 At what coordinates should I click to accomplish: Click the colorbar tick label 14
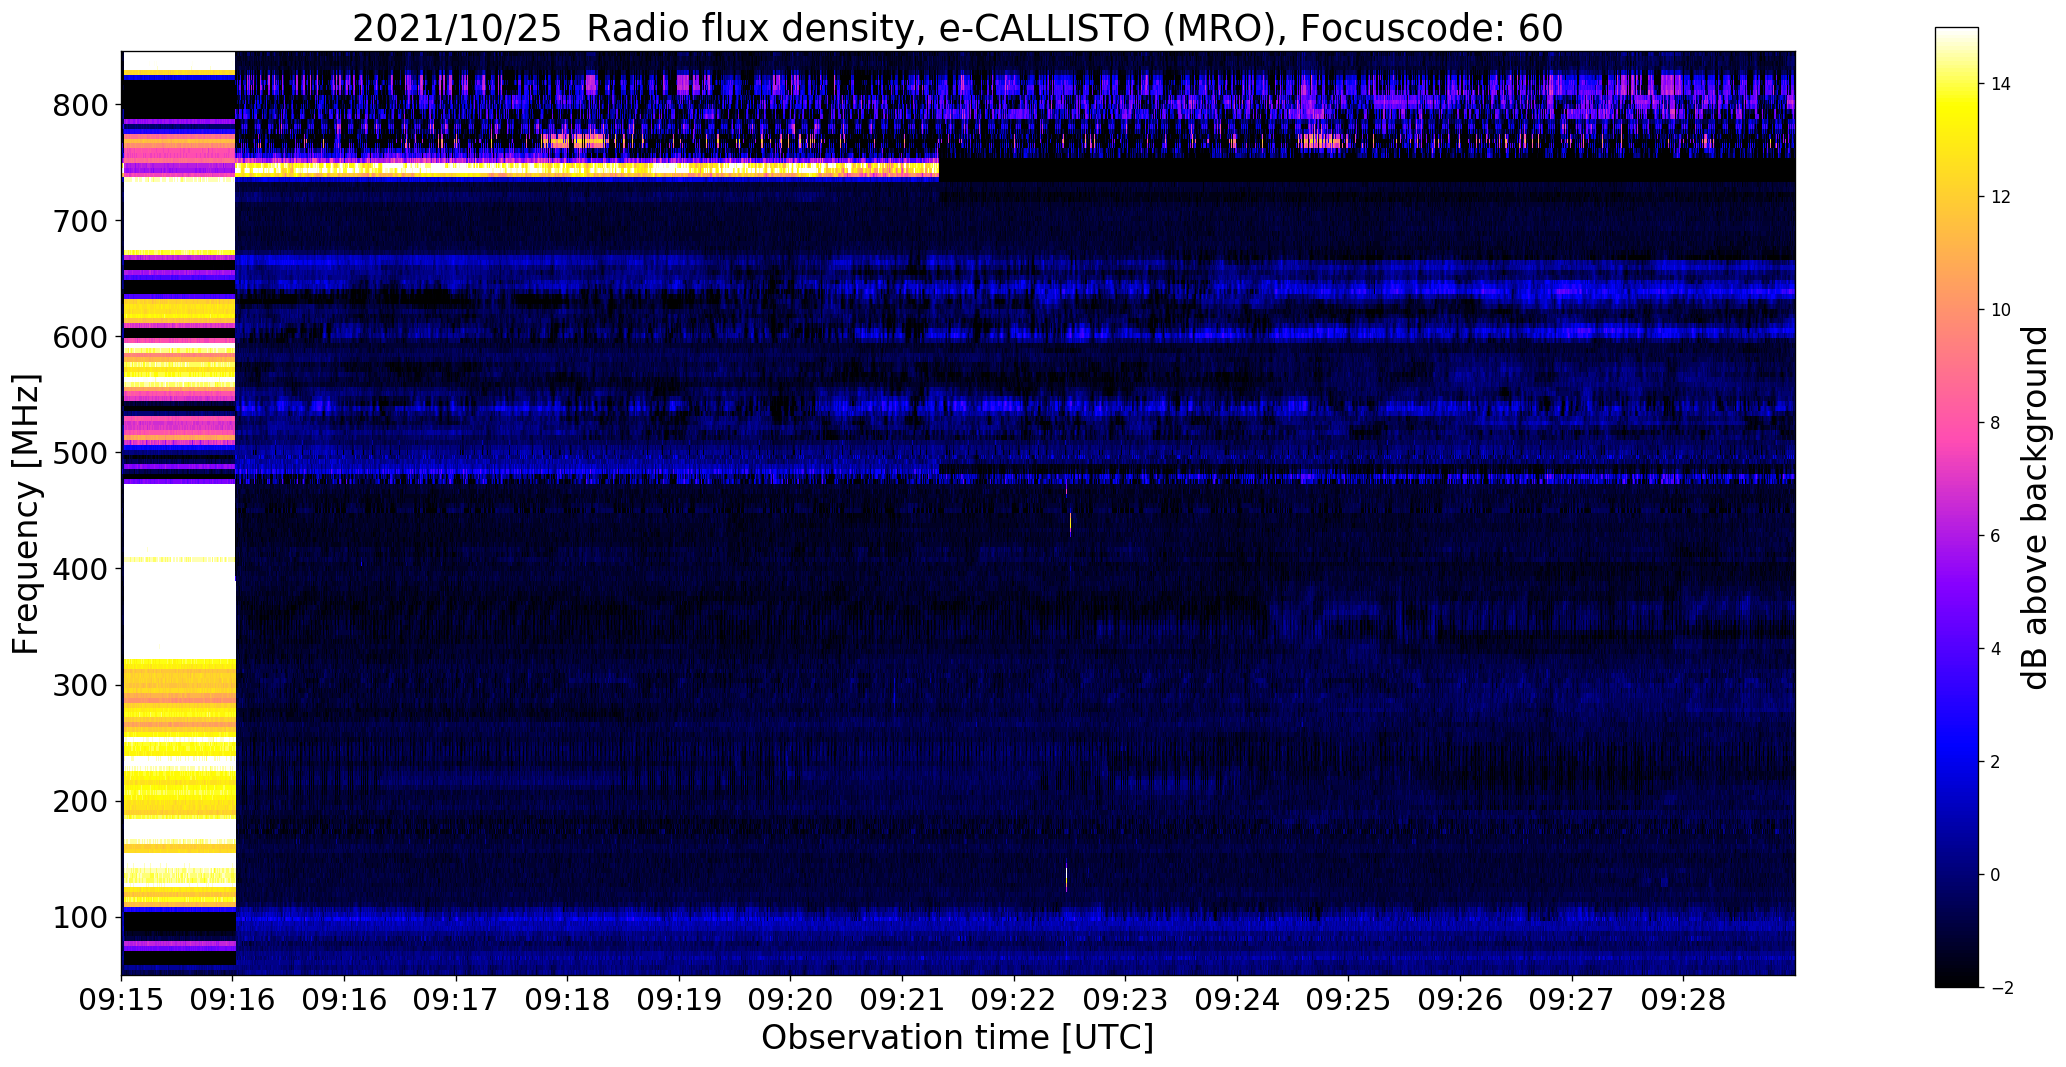(x=2000, y=84)
